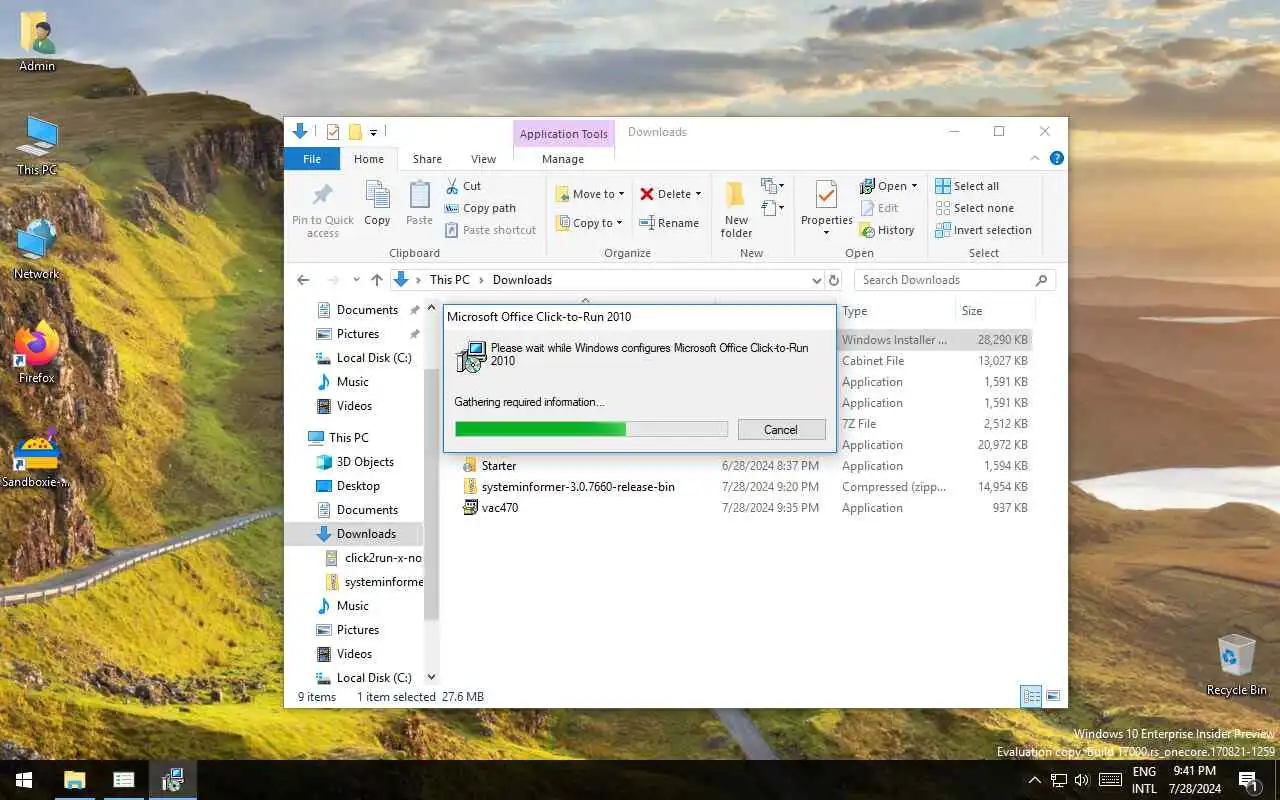Collapse the ribbon with the chevron
Screen dimensions: 1280x800
[x=1035, y=158]
